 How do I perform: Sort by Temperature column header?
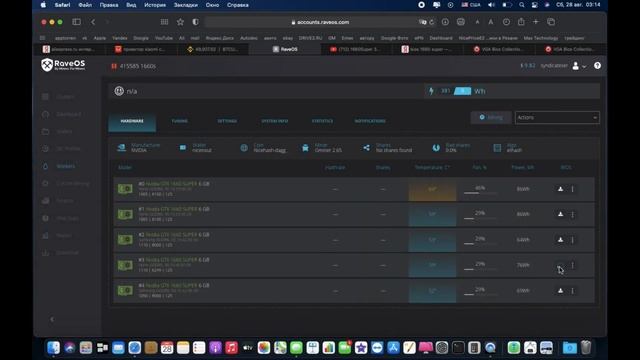tap(432, 167)
